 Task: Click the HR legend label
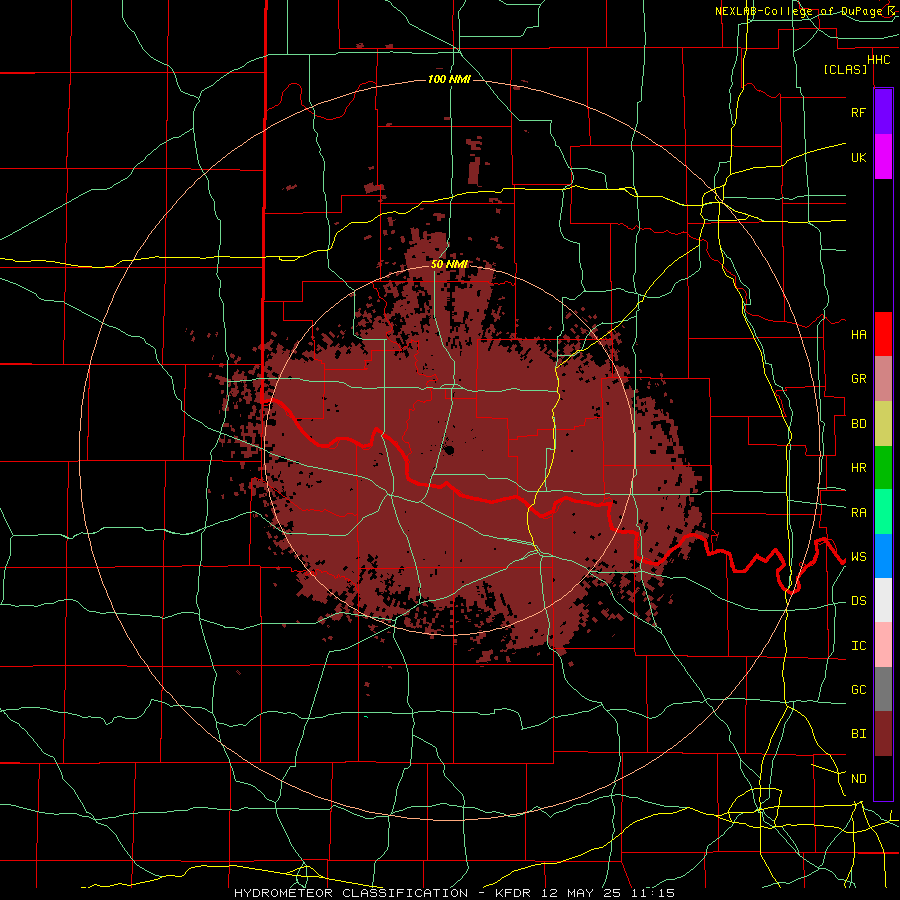click(858, 468)
